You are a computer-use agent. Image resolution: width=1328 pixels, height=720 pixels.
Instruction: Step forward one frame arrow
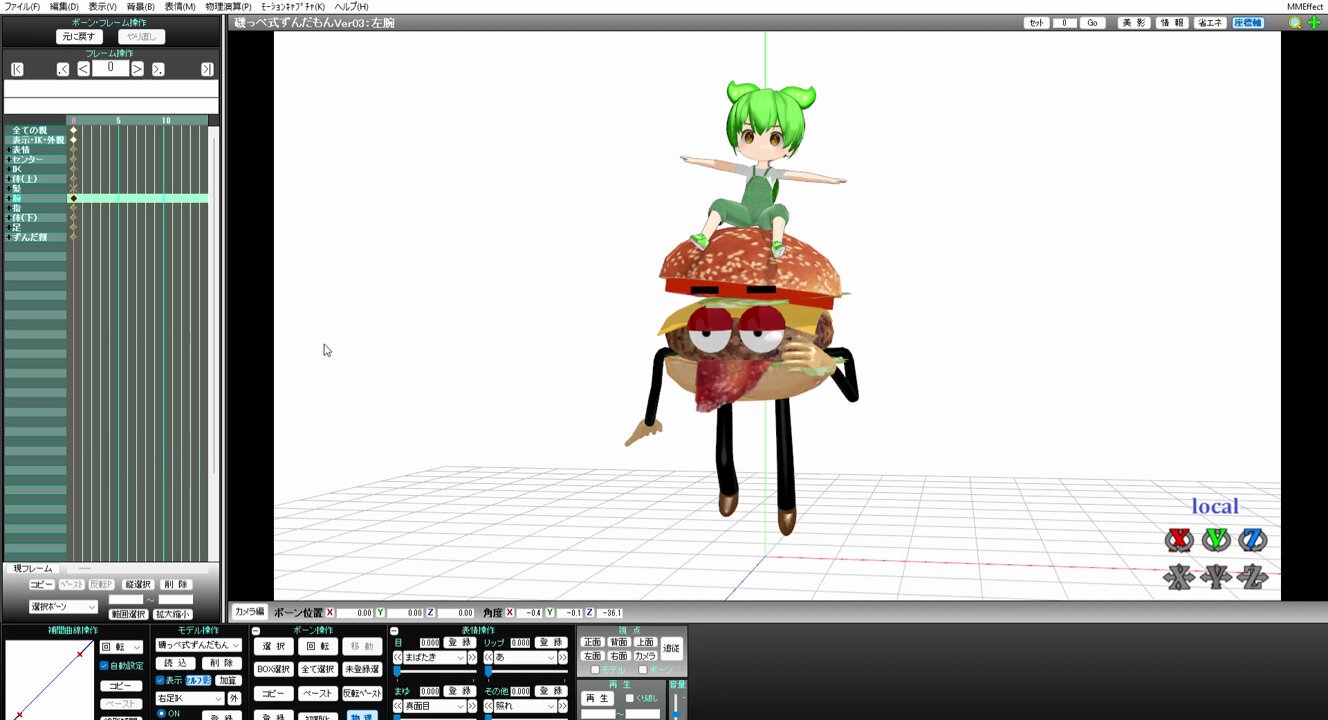pyautogui.click(x=137, y=69)
